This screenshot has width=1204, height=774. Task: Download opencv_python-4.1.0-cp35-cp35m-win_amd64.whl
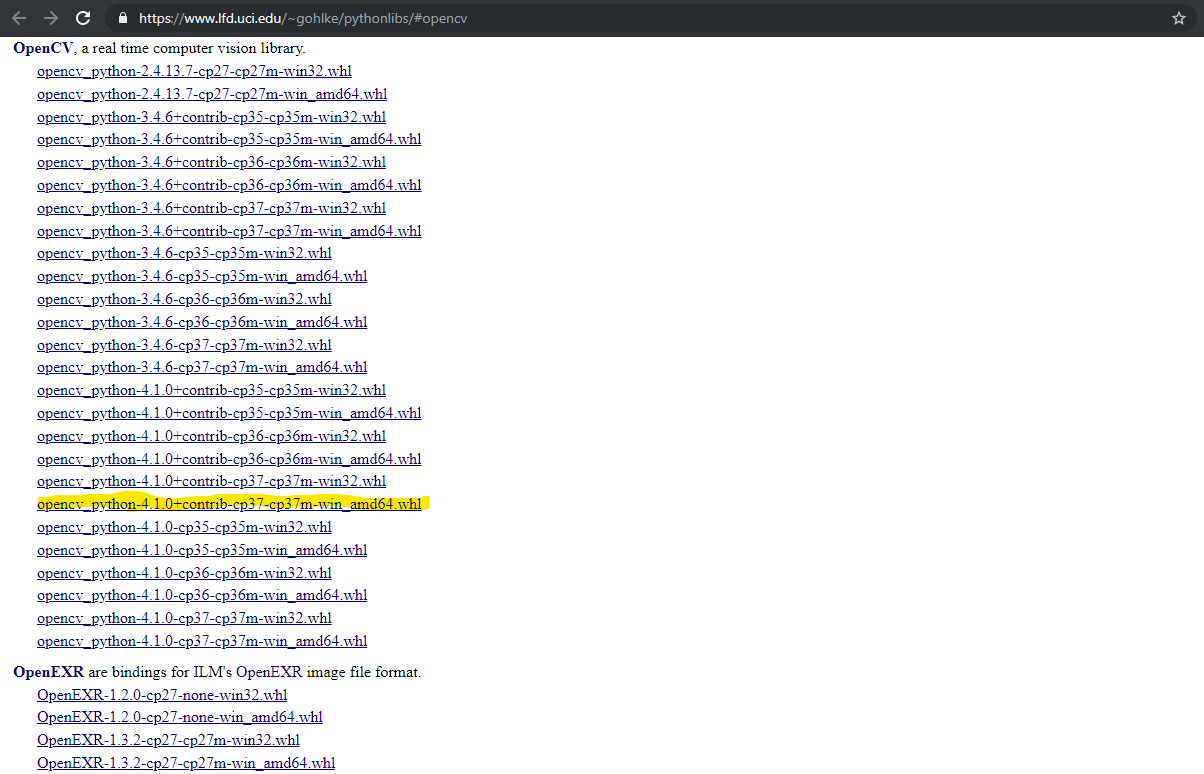(202, 550)
